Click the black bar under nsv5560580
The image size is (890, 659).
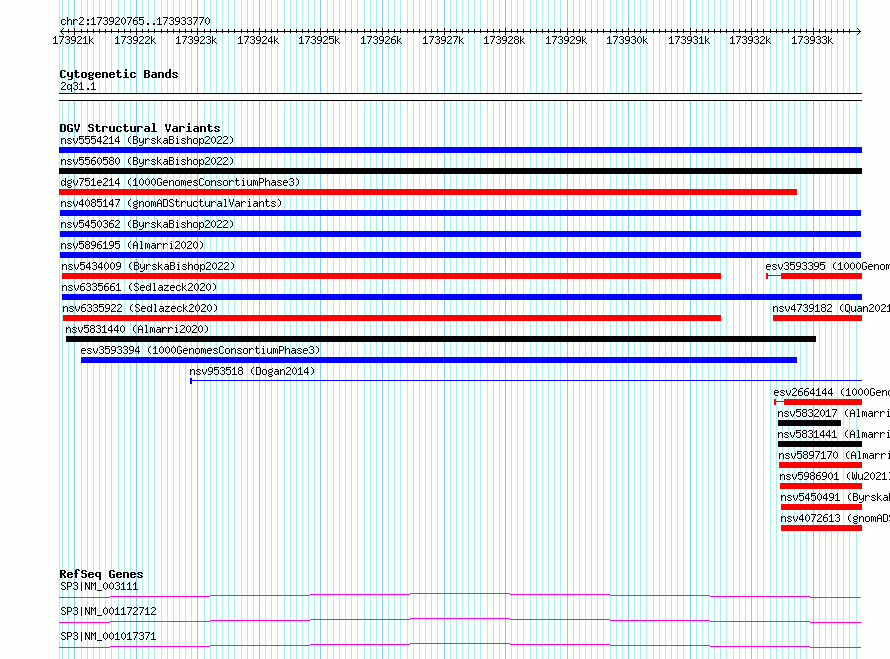pyautogui.click(x=460, y=171)
